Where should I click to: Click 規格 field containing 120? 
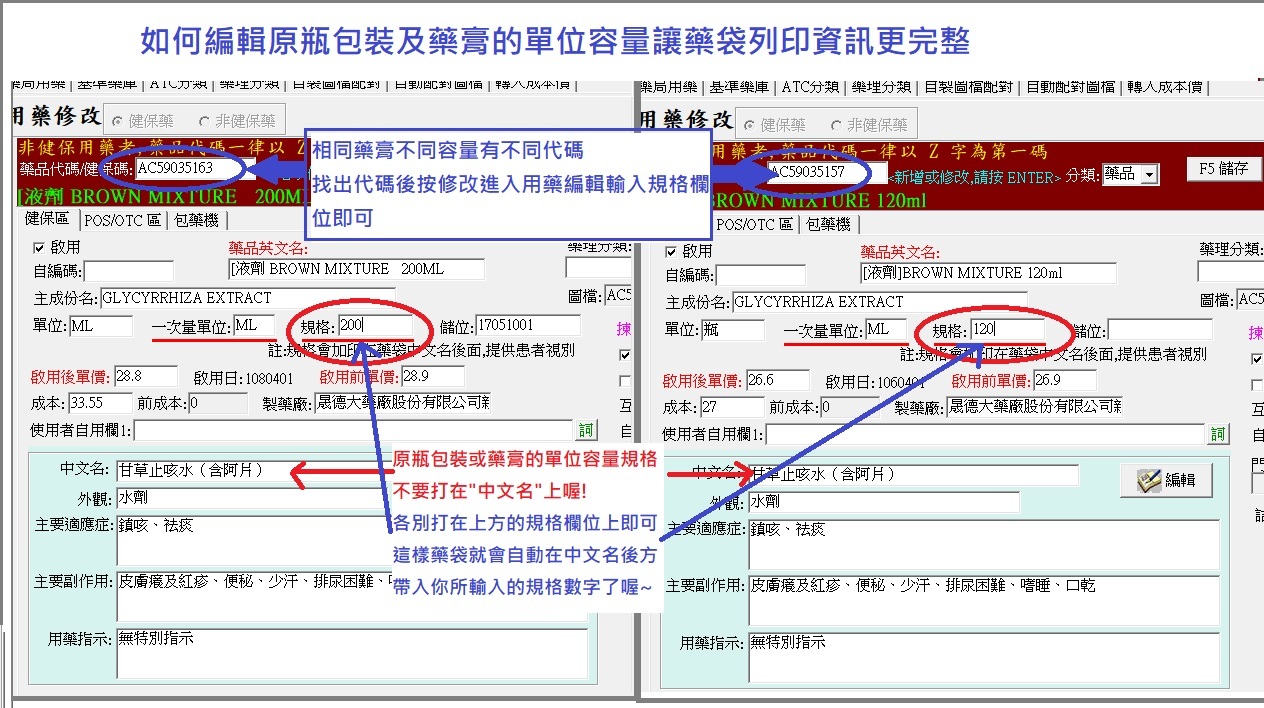[1007, 329]
